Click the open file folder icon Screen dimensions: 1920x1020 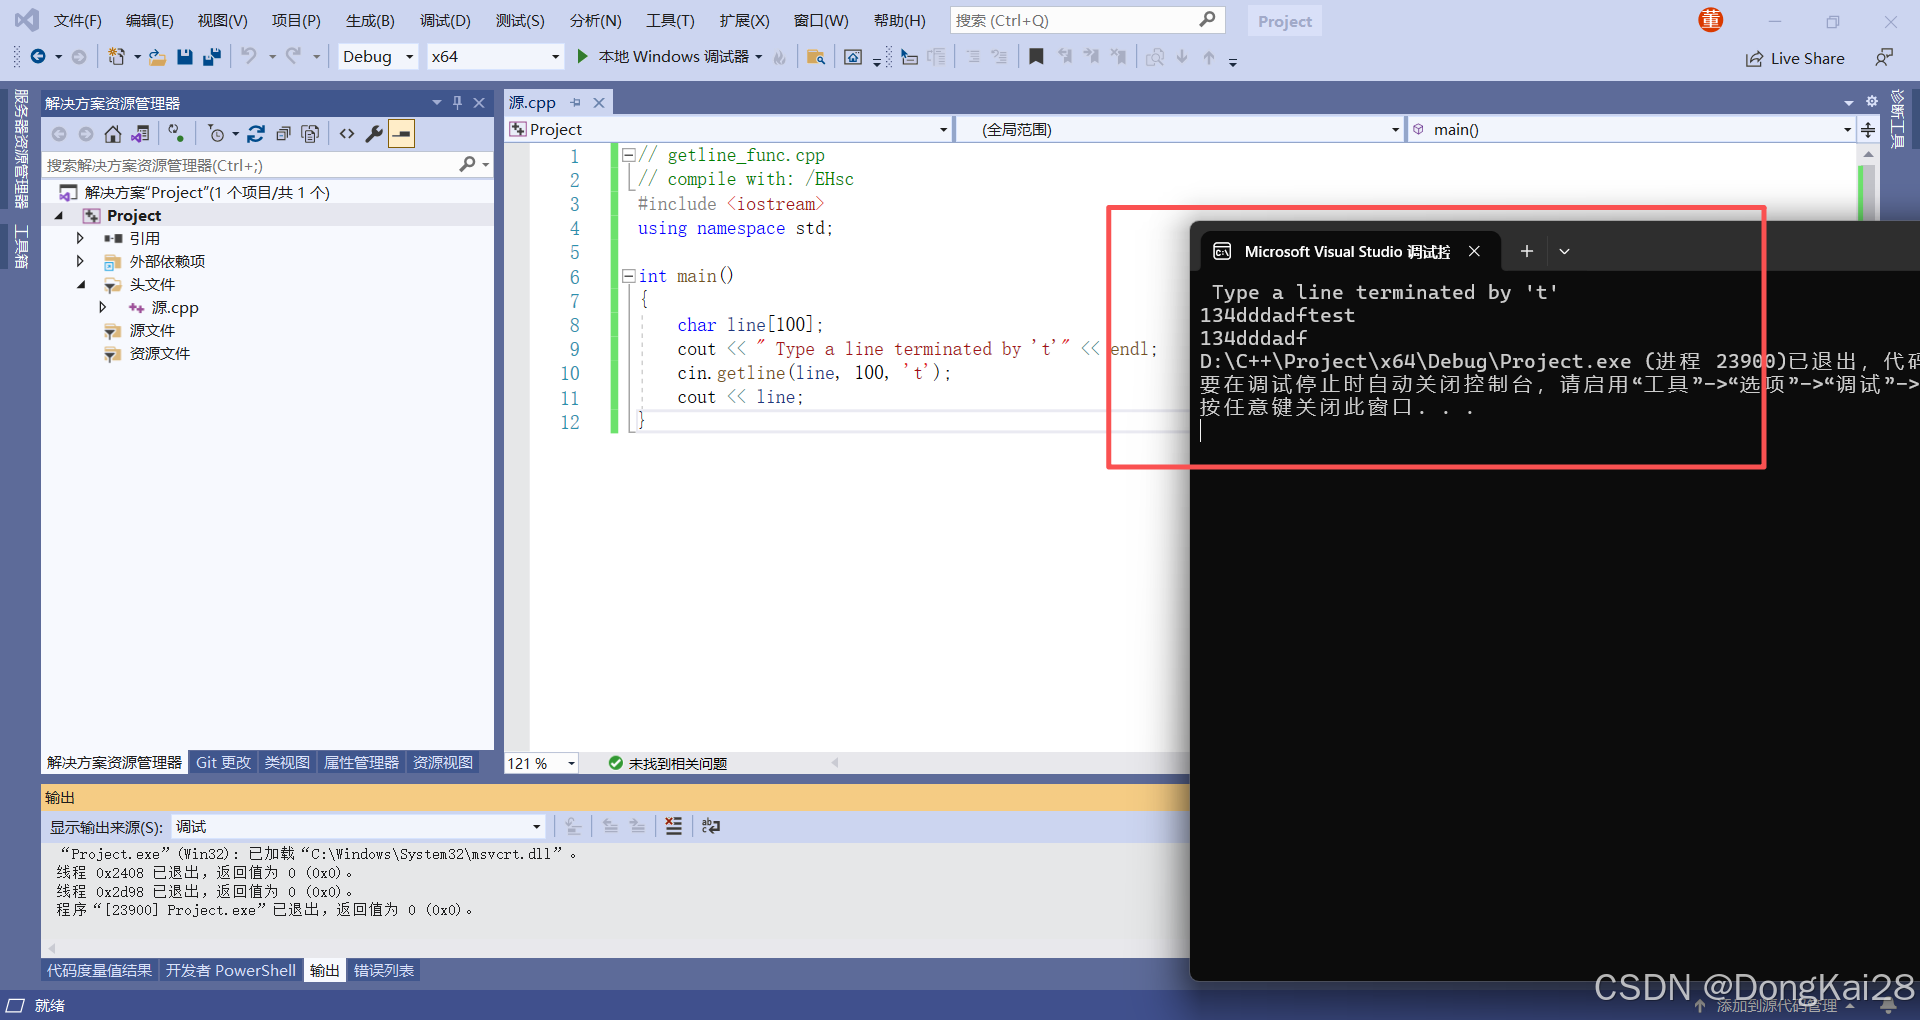click(157, 57)
